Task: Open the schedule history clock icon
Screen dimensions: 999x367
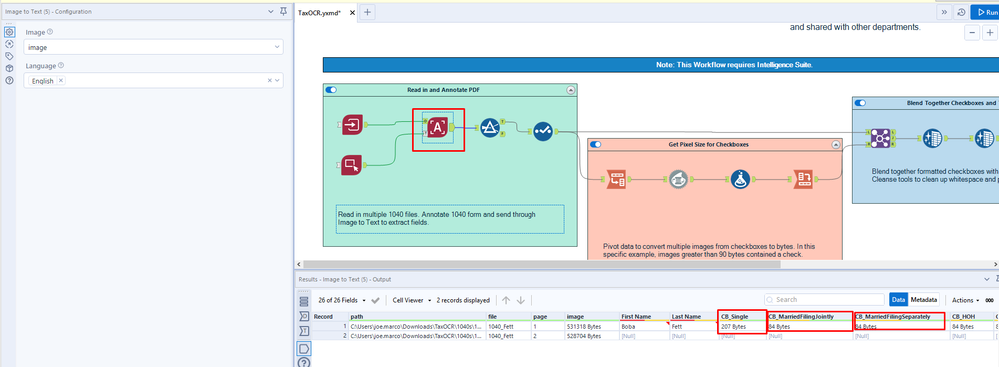Action: point(961,12)
